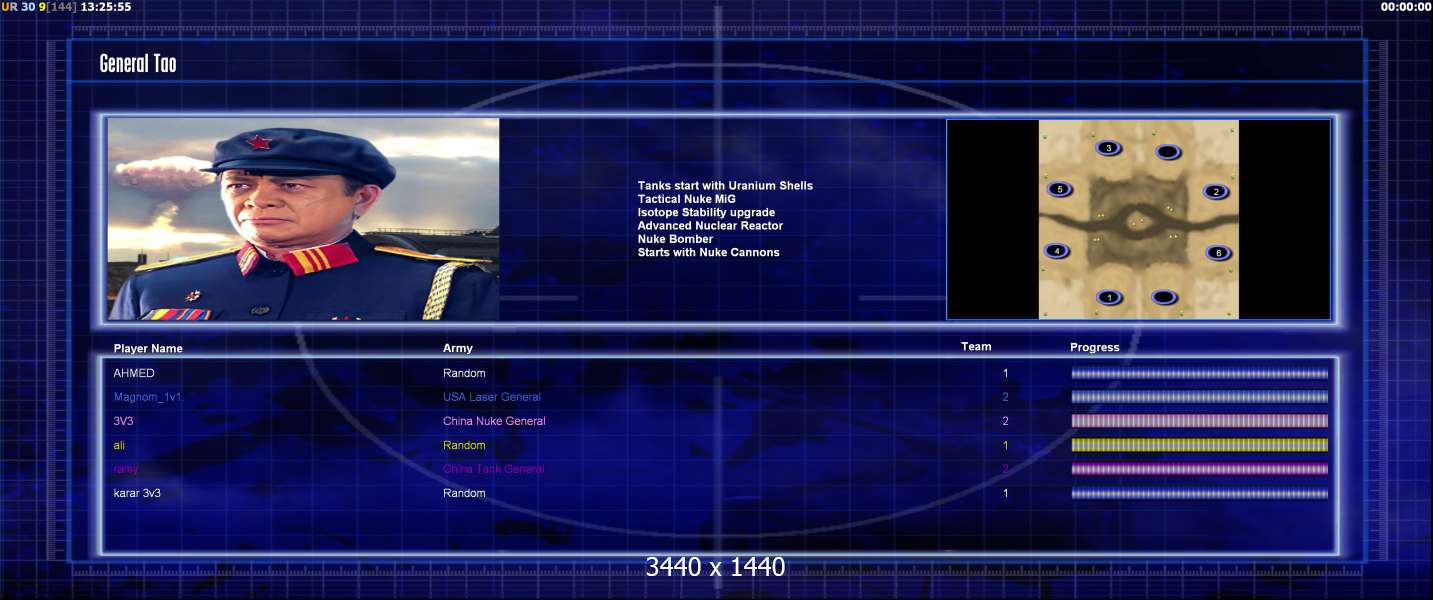Click the 'Army' column header
The height and width of the screenshot is (600, 1433).
click(458, 348)
